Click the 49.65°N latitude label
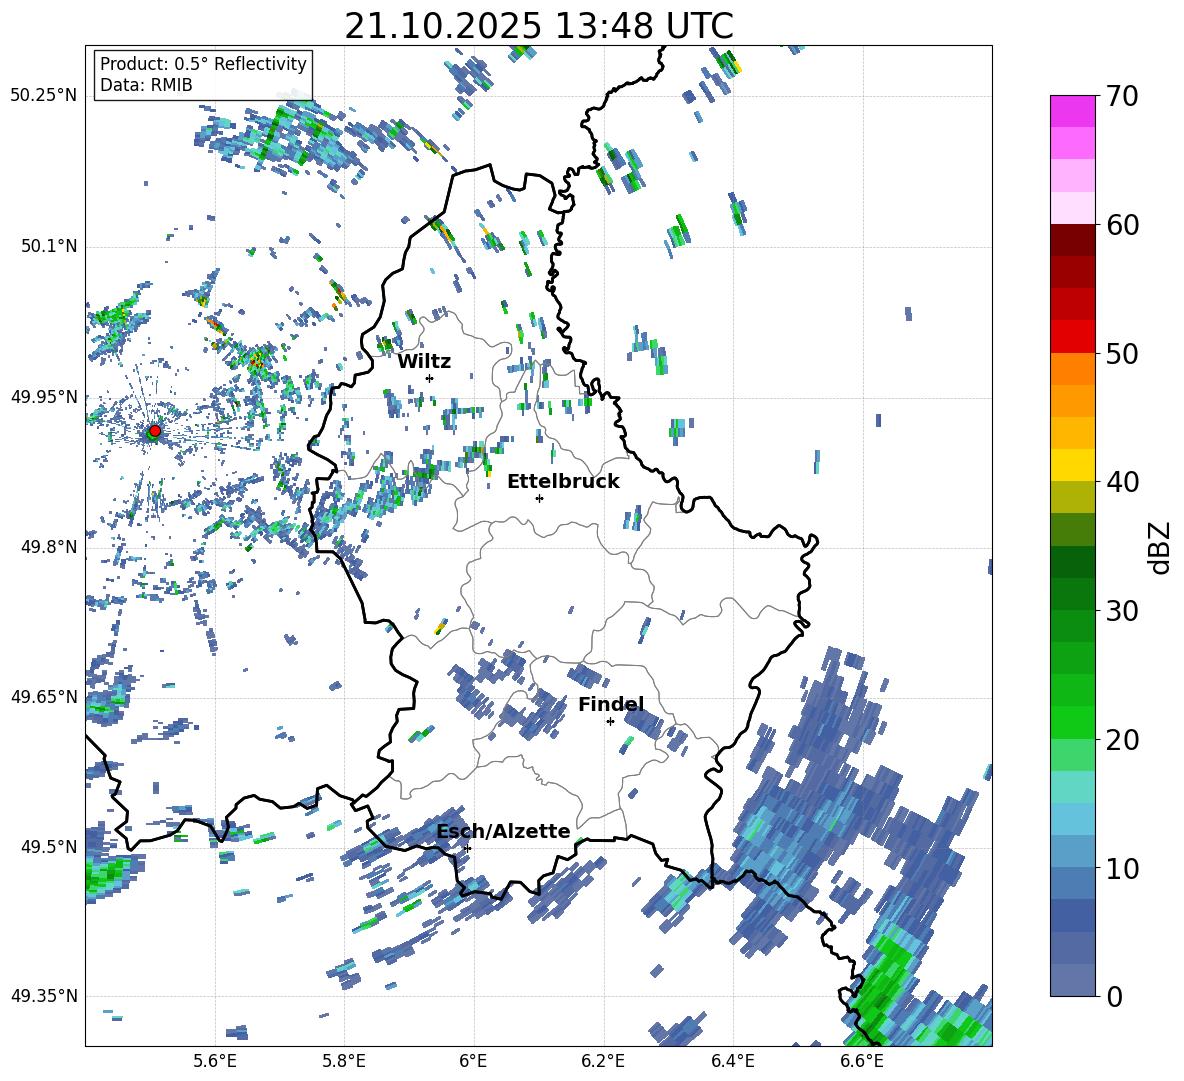The image size is (1184, 1081). [x=43, y=697]
